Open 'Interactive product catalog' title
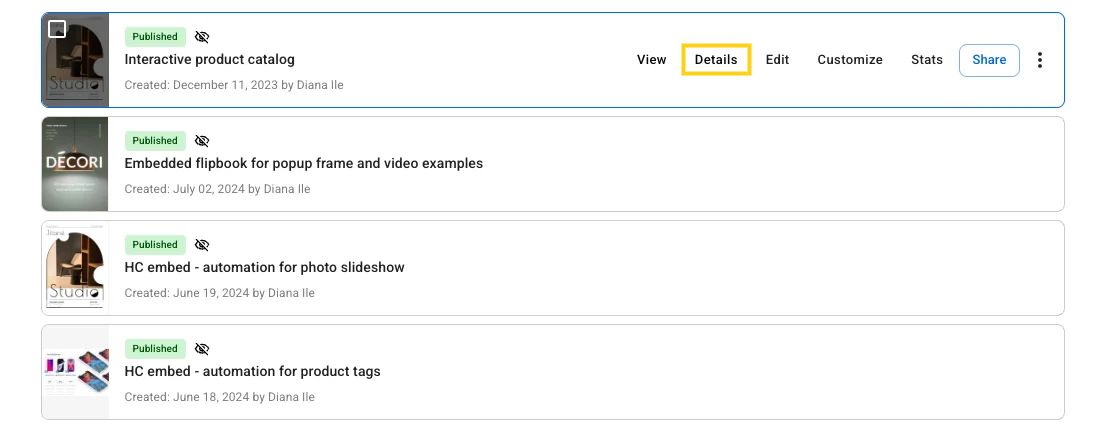The image size is (1107, 426). click(209, 60)
